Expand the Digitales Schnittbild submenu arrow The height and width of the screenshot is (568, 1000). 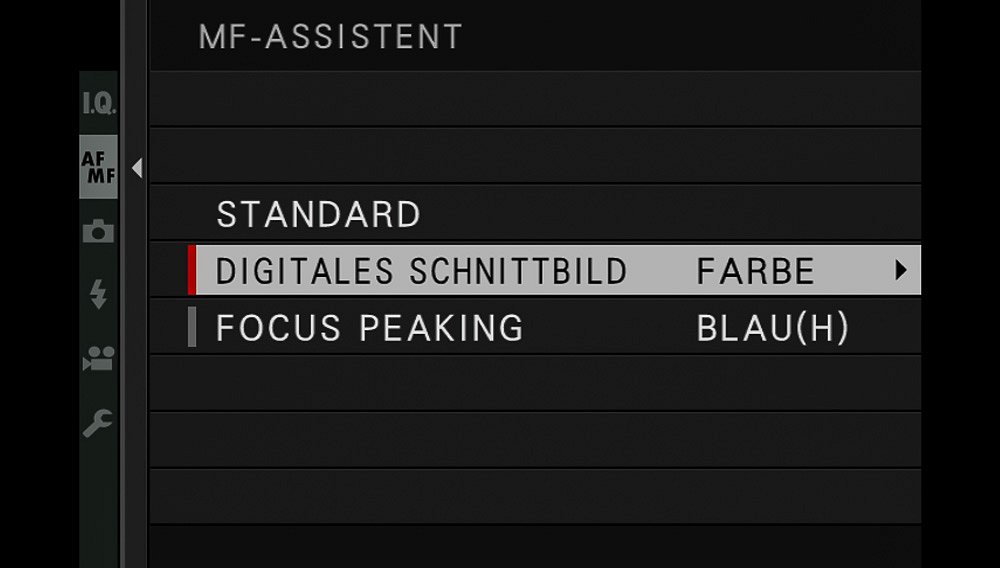(x=901, y=270)
